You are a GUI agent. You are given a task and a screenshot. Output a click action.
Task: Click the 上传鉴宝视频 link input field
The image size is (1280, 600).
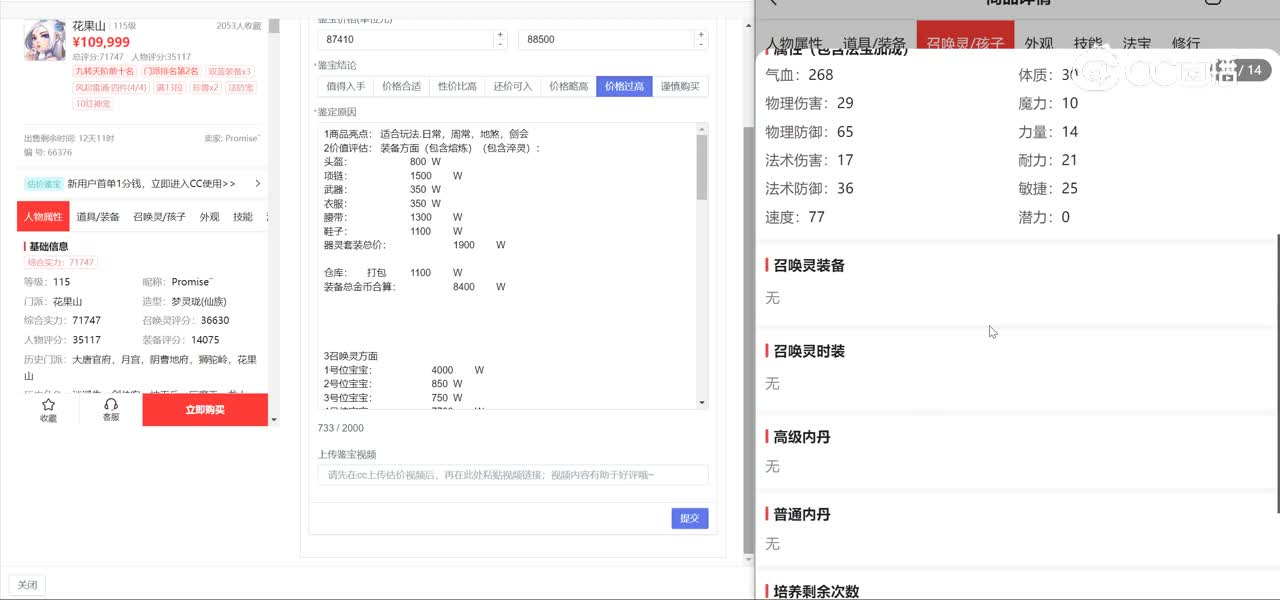pos(512,475)
